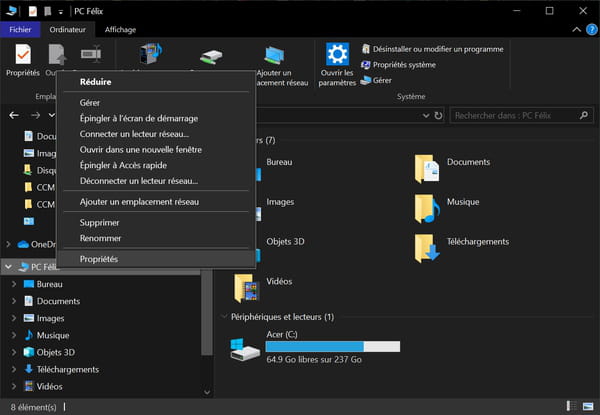The image size is (600, 415).
Task: Click the media server icon in ribbon
Action: (151, 54)
